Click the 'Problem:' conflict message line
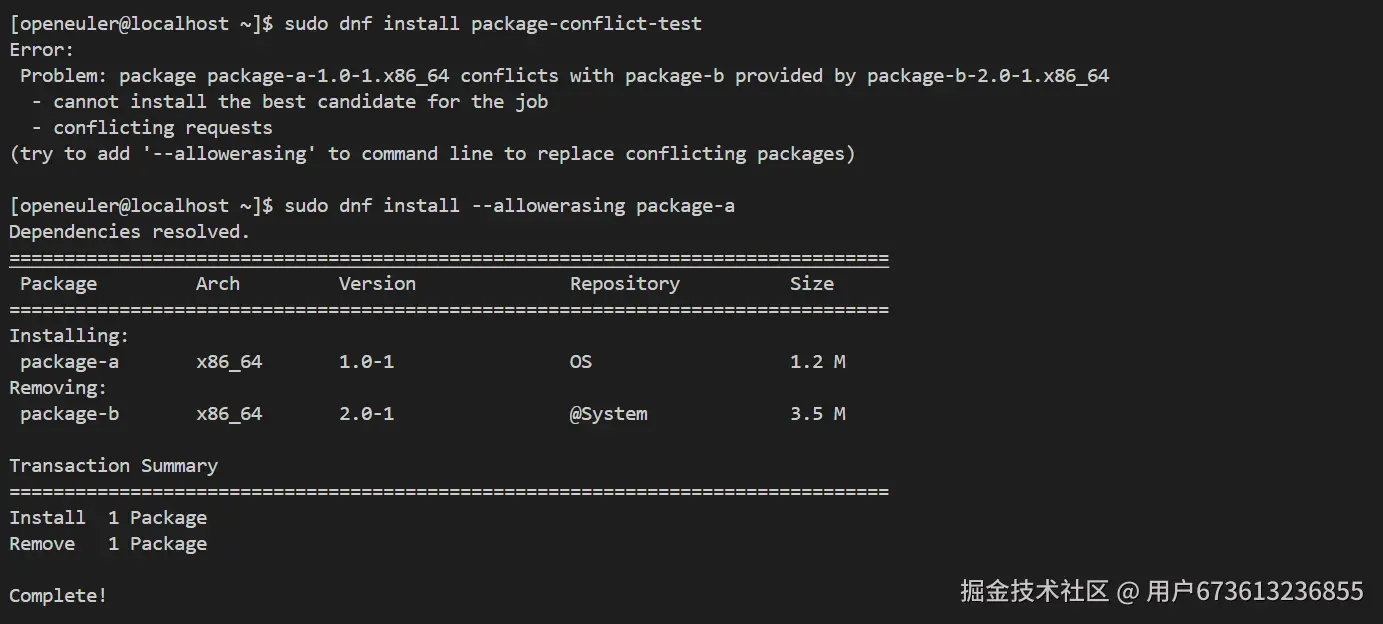 (x=564, y=75)
